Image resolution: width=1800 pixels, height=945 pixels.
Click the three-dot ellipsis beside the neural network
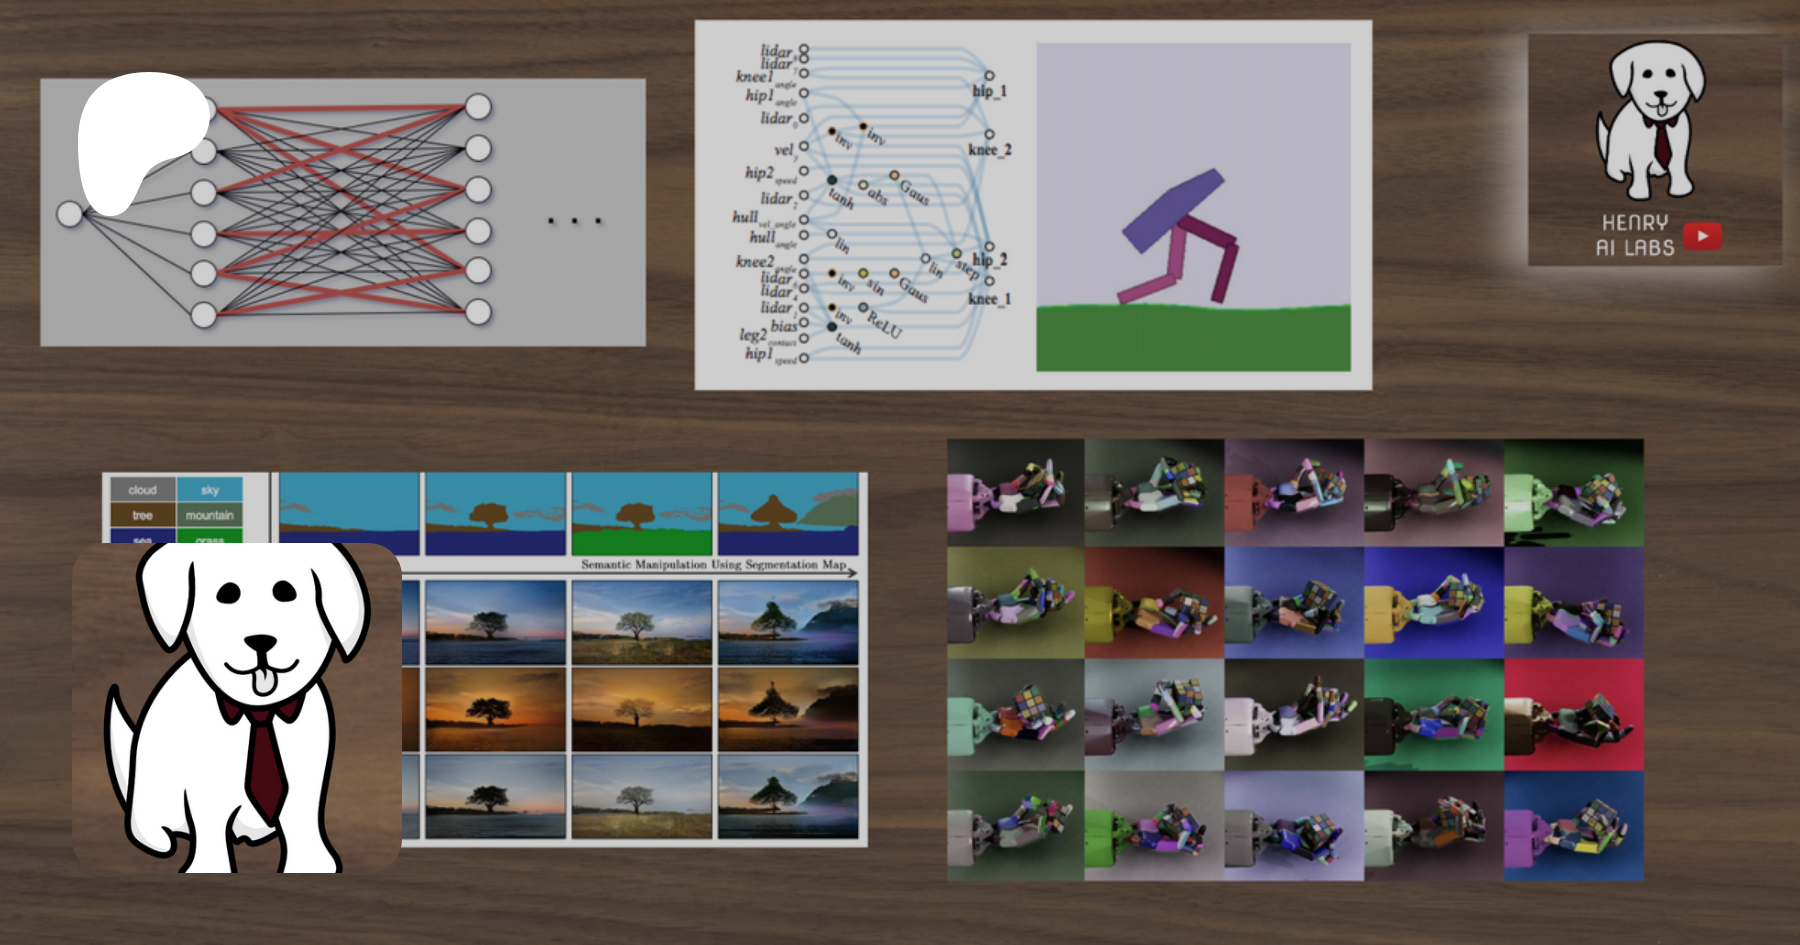(574, 220)
